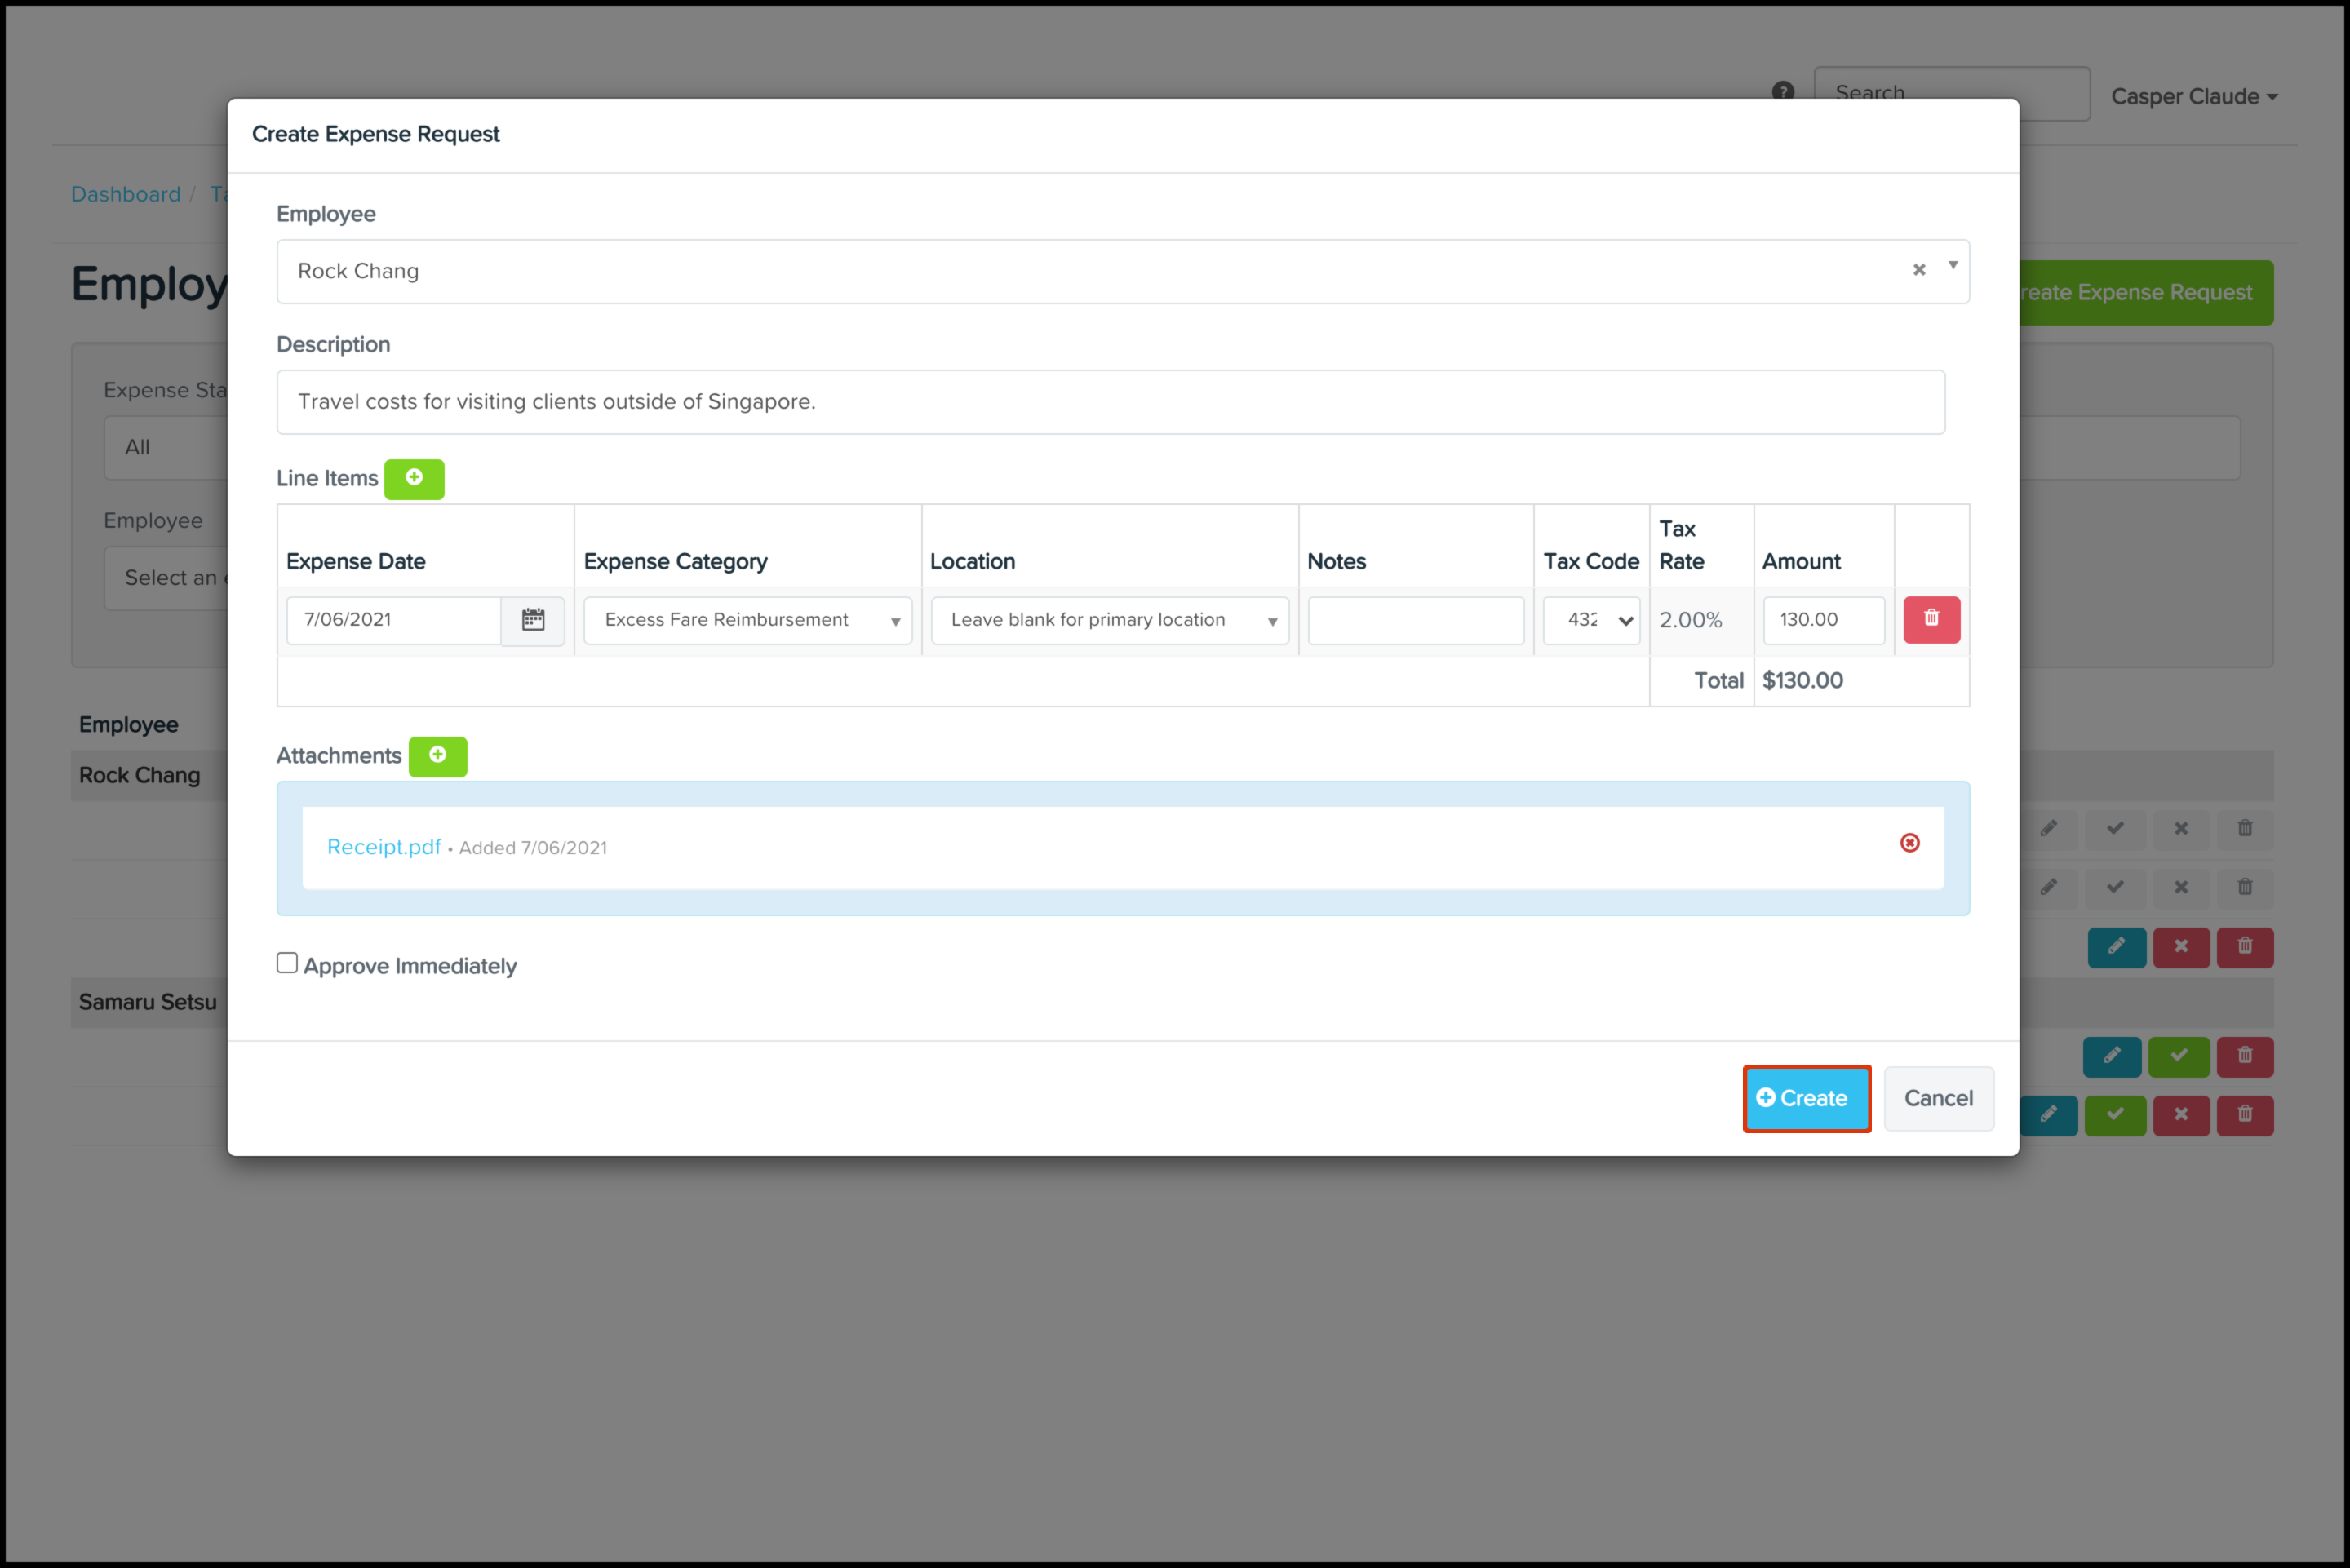Screen dimensions: 2350x1568
Task: Open the Location dropdown
Action: 1109,620
